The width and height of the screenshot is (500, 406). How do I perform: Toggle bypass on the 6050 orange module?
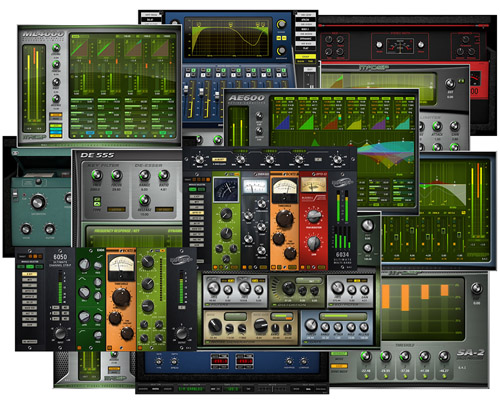(x=109, y=347)
